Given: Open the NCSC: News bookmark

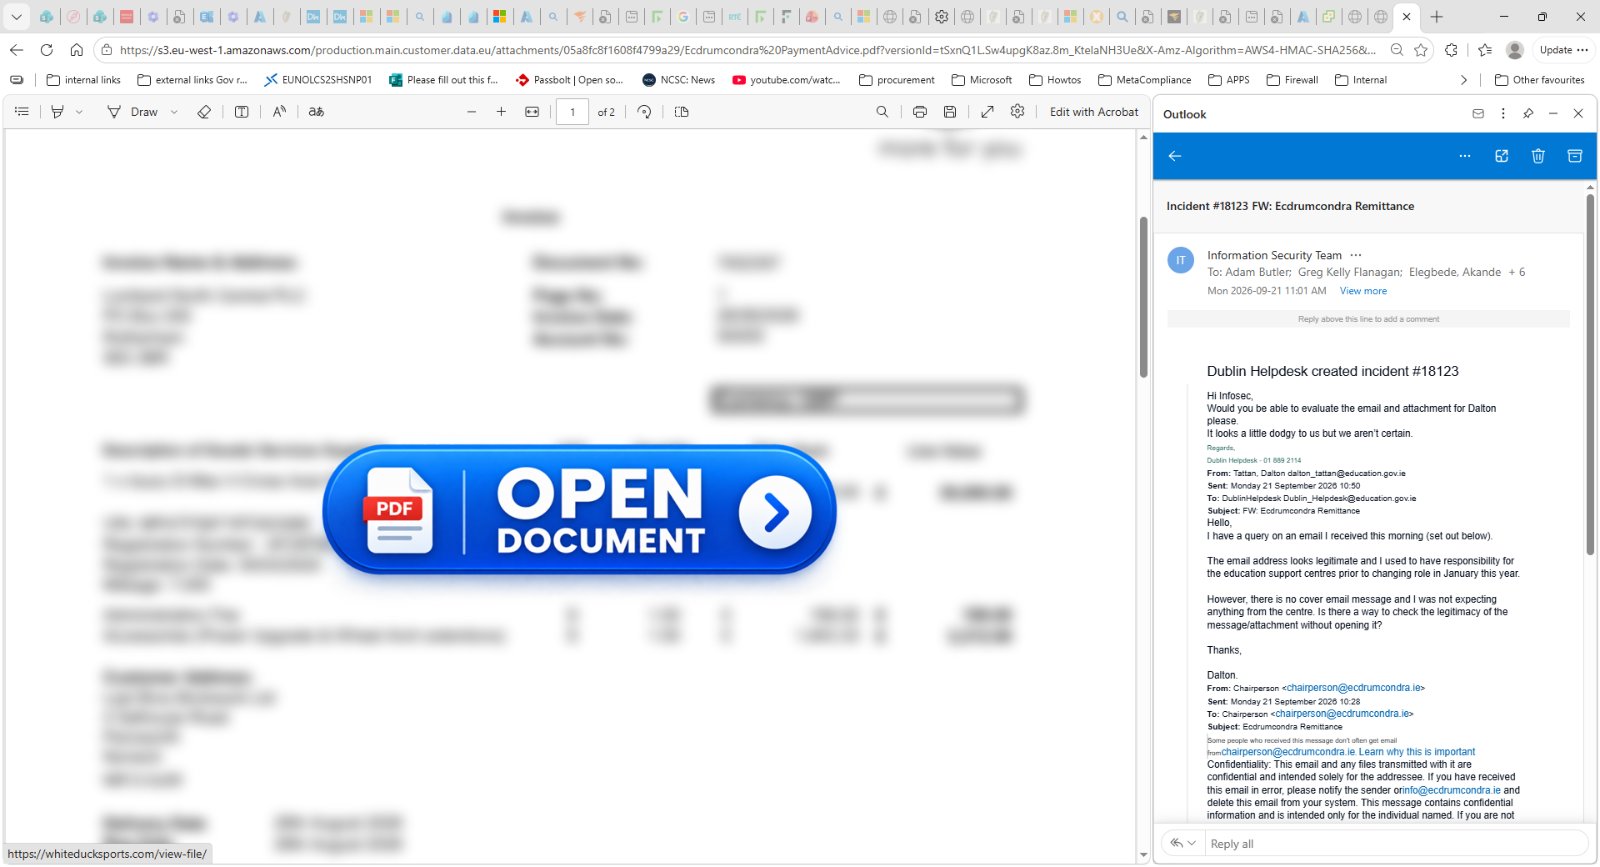Looking at the screenshot, I should tap(678, 80).
